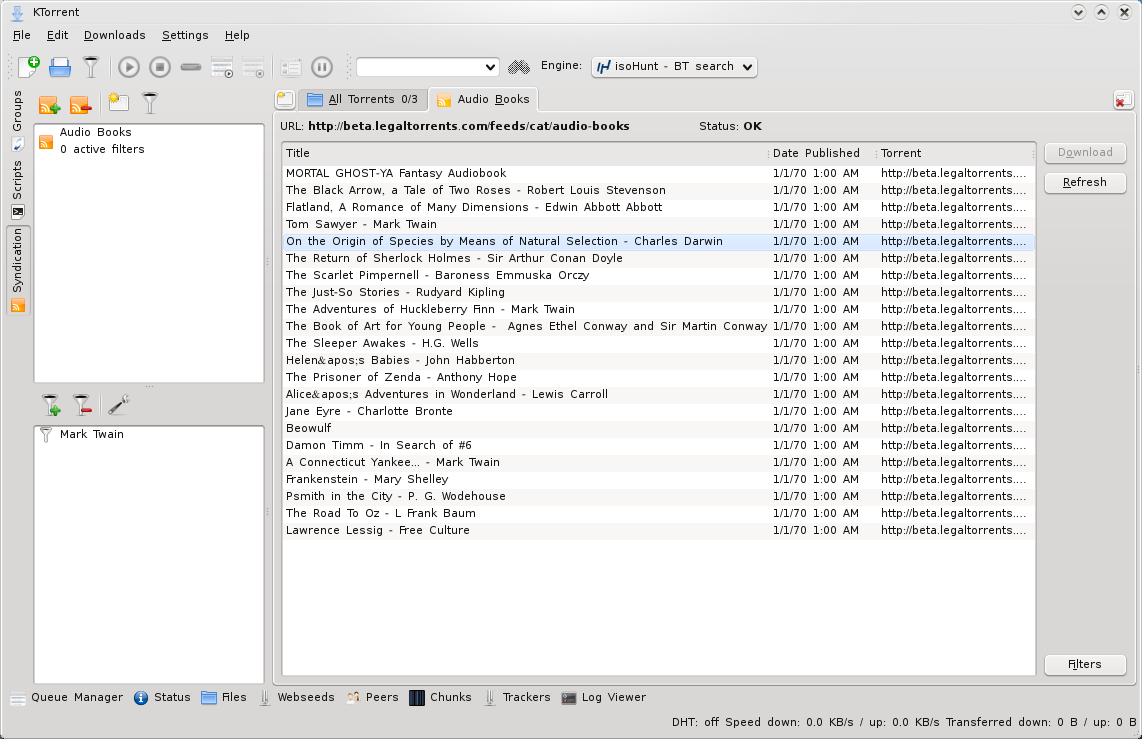Start the torrent with the play button
The height and width of the screenshot is (739, 1142).
pos(129,67)
